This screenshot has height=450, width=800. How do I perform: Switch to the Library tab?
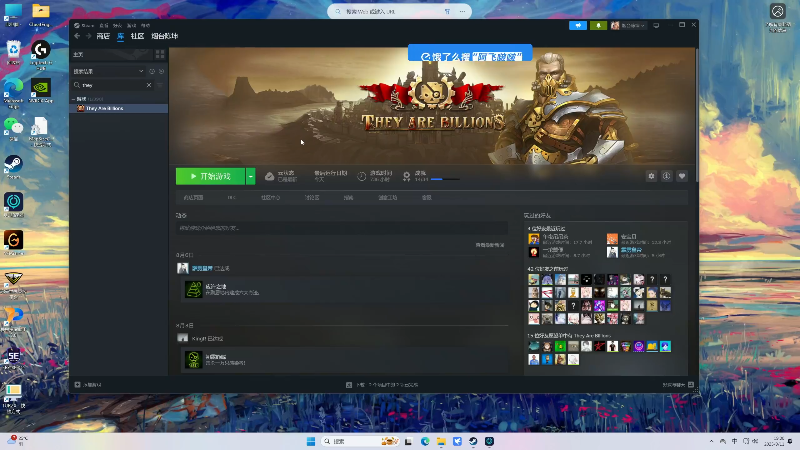click(120, 36)
